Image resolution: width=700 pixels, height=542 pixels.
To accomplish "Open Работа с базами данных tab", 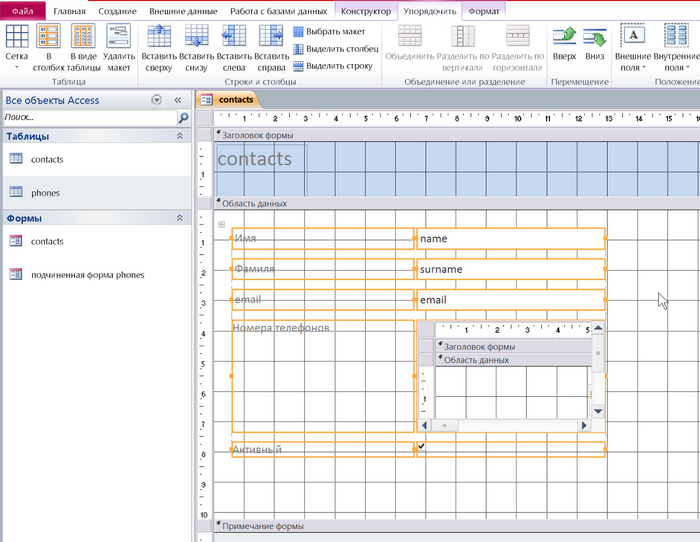I will pos(279,11).
